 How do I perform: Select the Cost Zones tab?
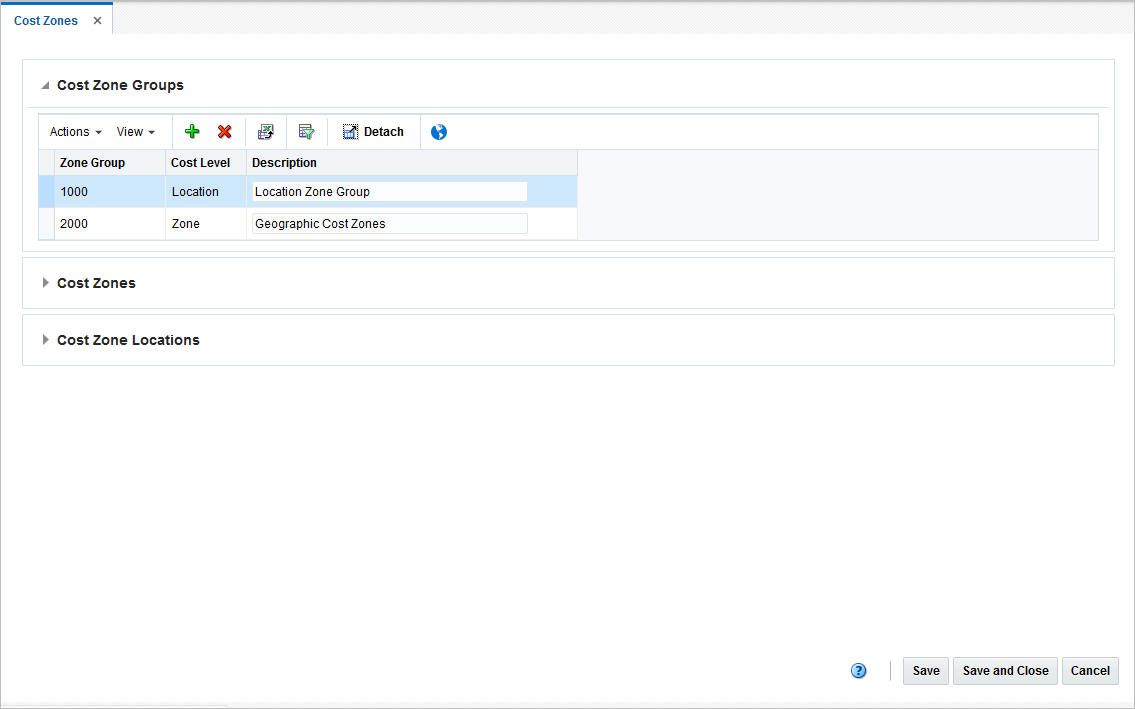(46, 21)
